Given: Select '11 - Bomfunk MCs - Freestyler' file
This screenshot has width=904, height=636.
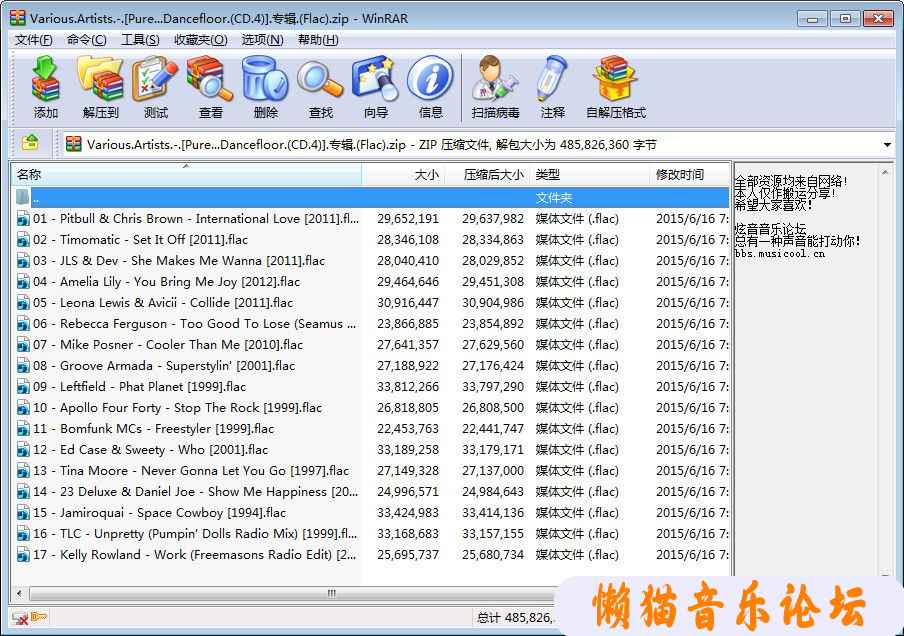Looking at the screenshot, I should coord(153,429).
